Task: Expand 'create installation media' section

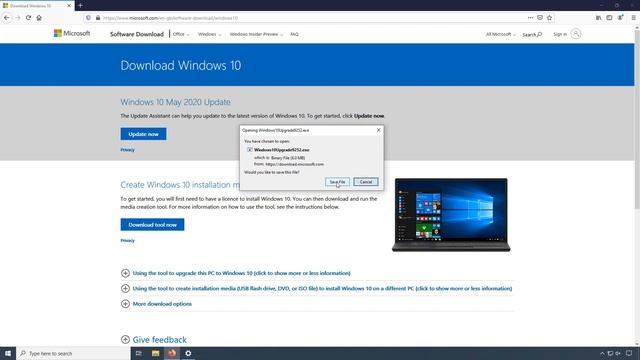Action: (317, 289)
